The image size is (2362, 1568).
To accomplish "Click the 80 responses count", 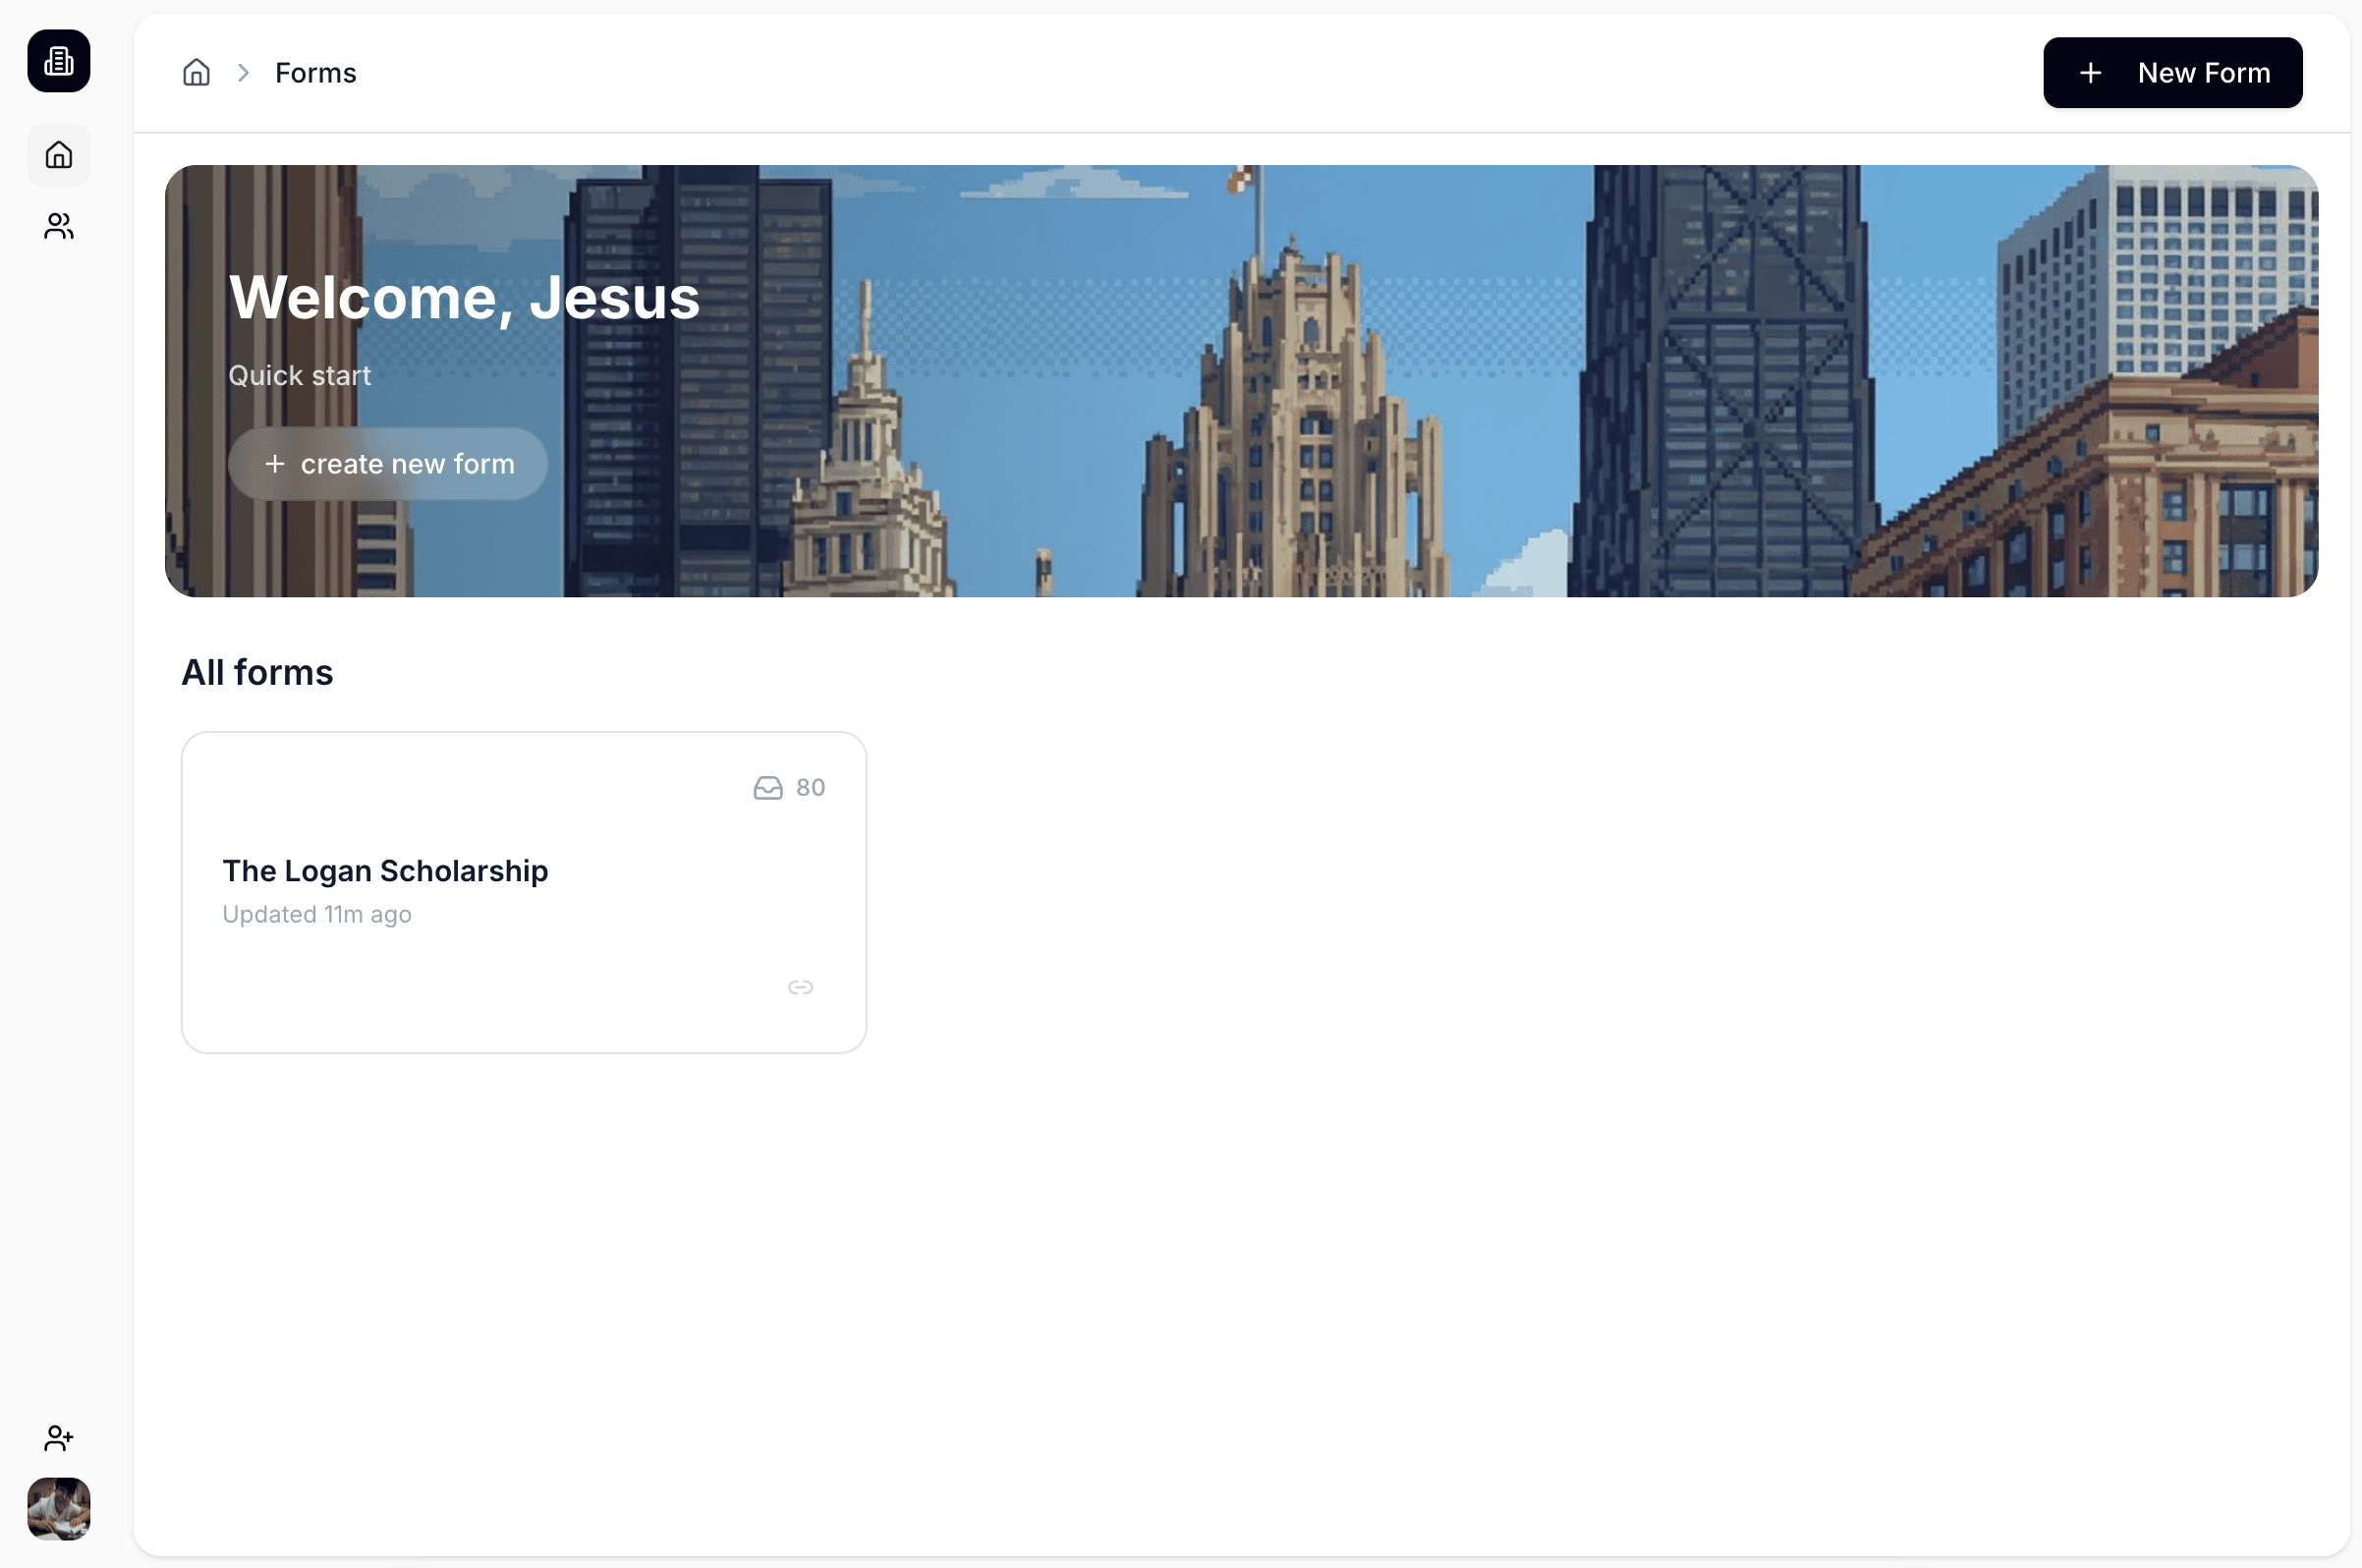I will click(810, 788).
